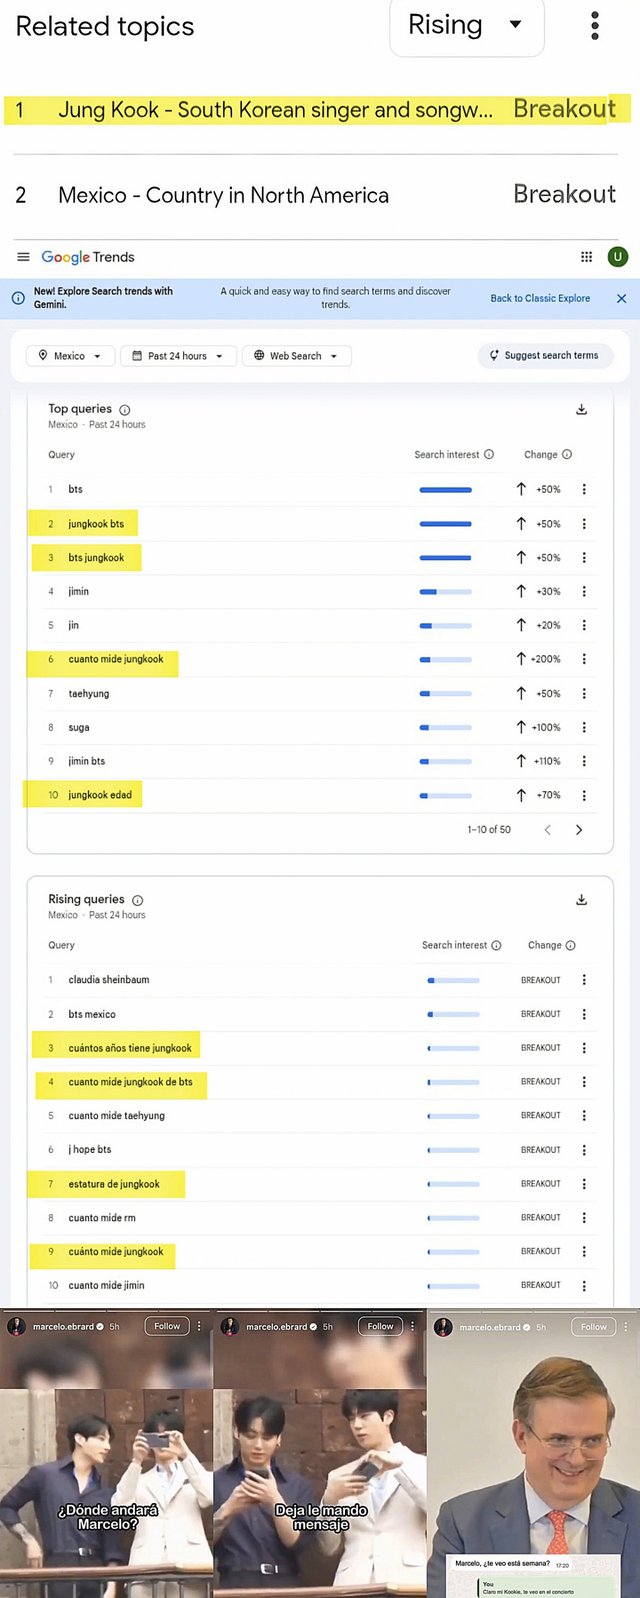Download the Top queries data
The image size is (640, 1598).
[581, 410]
